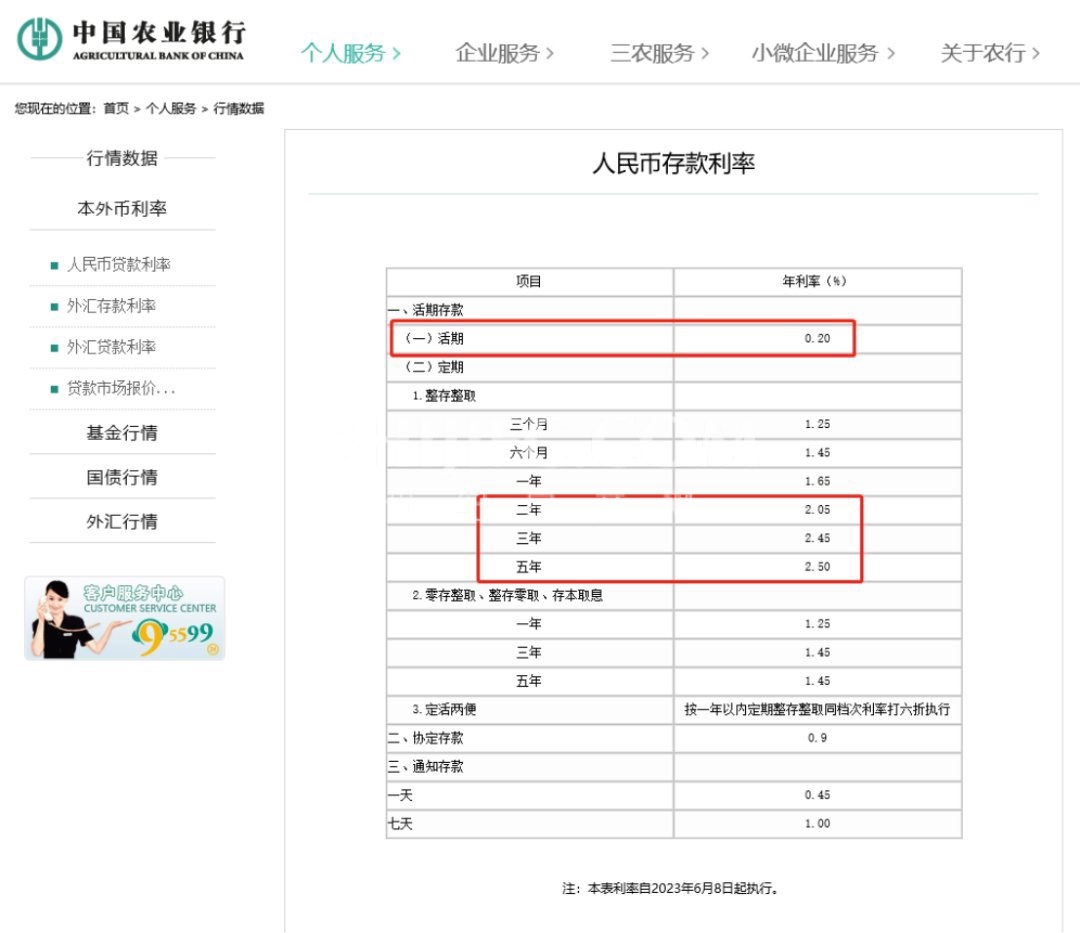Select 外汇行情 in the sidebar

pyautogui.click(x=122, y=521)
